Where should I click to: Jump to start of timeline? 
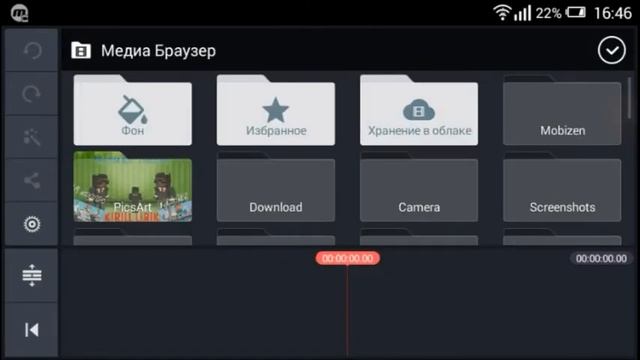click(x=32, y=330)
